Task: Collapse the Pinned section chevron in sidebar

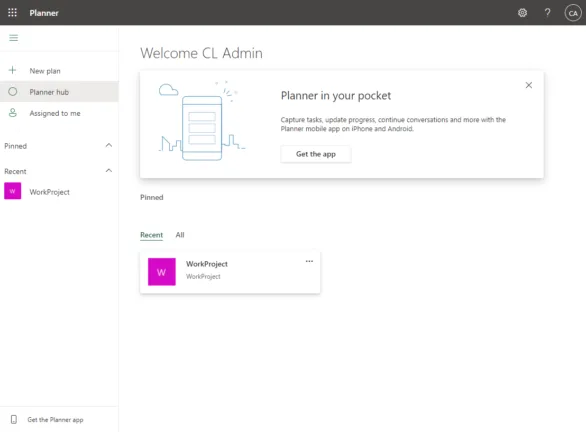Action: tap(109, 145)
